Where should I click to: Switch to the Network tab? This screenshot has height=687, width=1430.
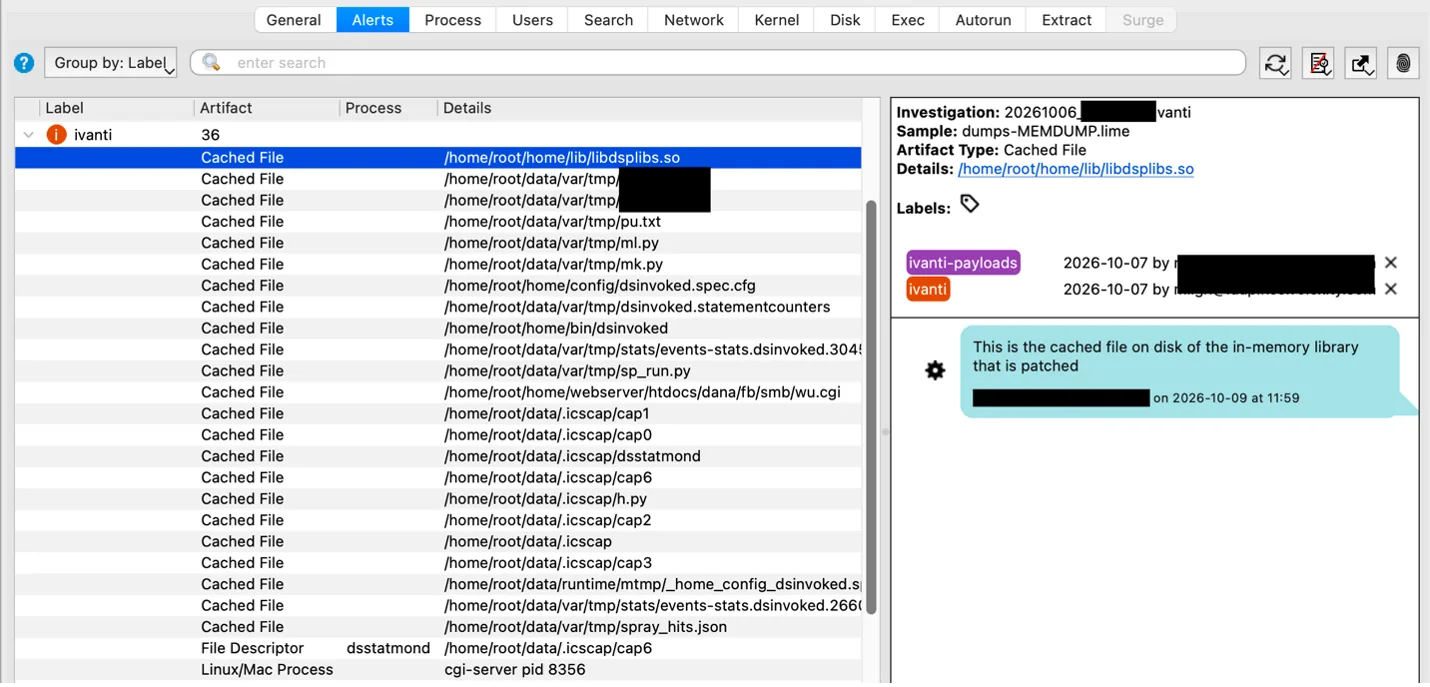(x=694, y=20)
